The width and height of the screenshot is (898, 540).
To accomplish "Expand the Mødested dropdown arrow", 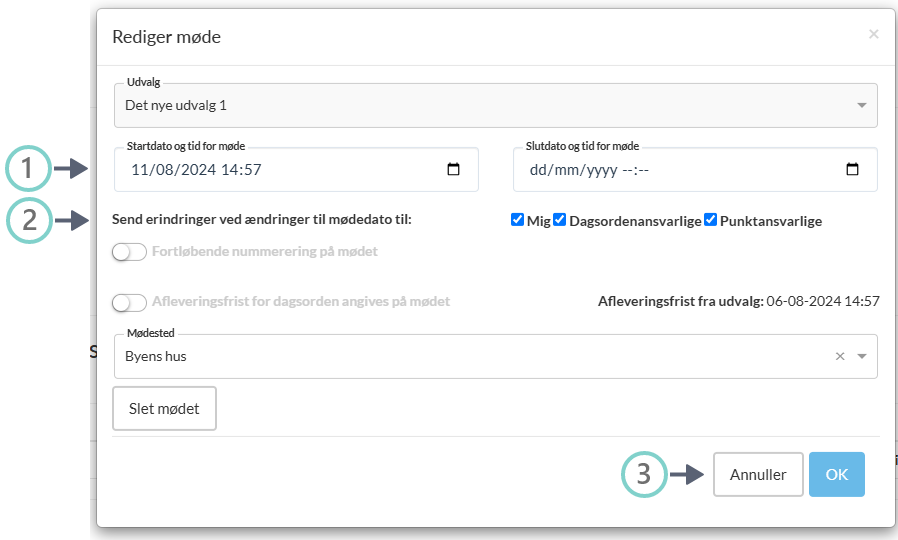I will point(862,357).
